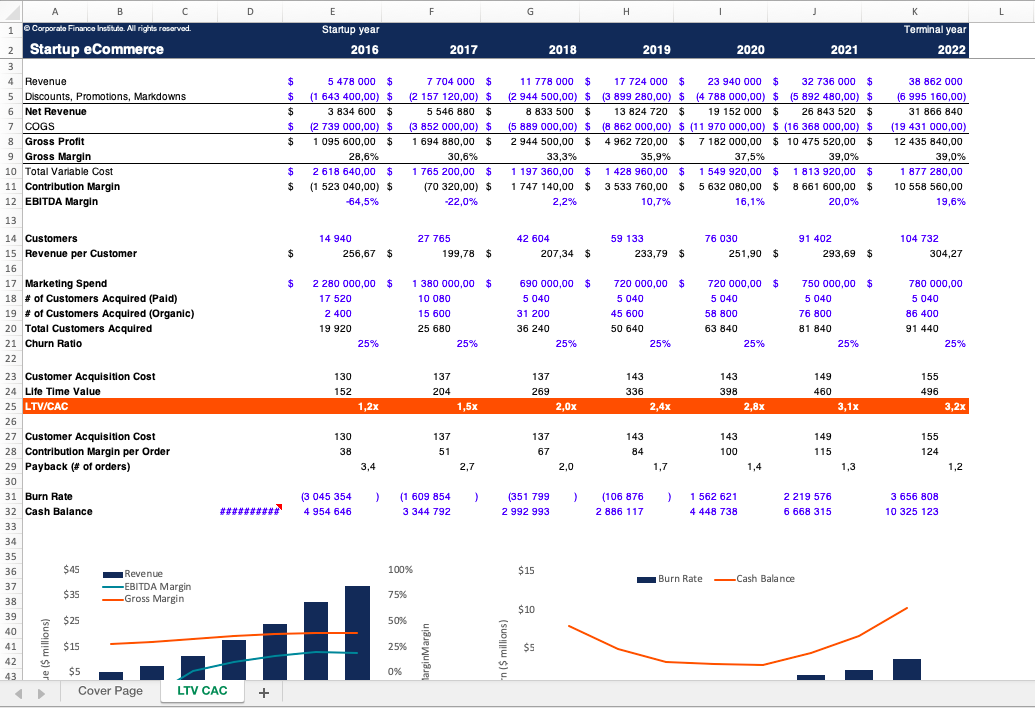Select row 25 header for LTV/CAC

point(9,407)
